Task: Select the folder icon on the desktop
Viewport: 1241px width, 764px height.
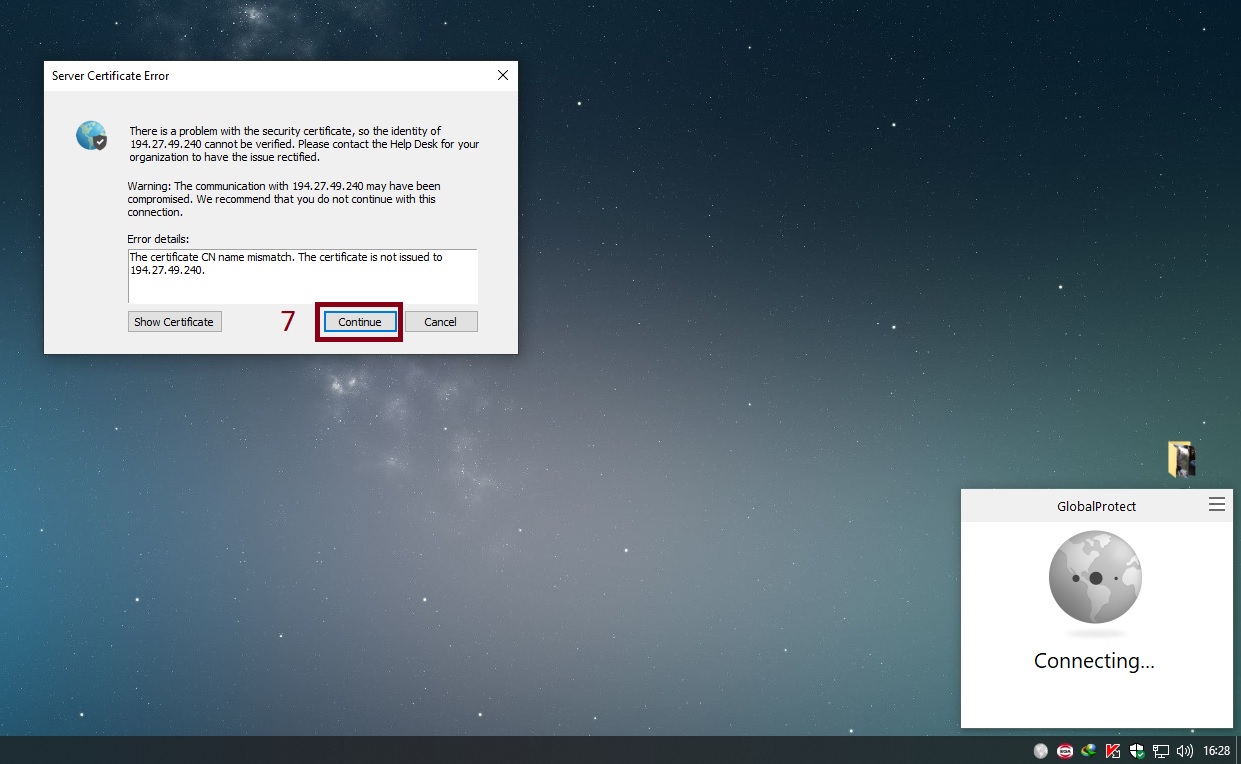Action: [x=1181, y=459]
